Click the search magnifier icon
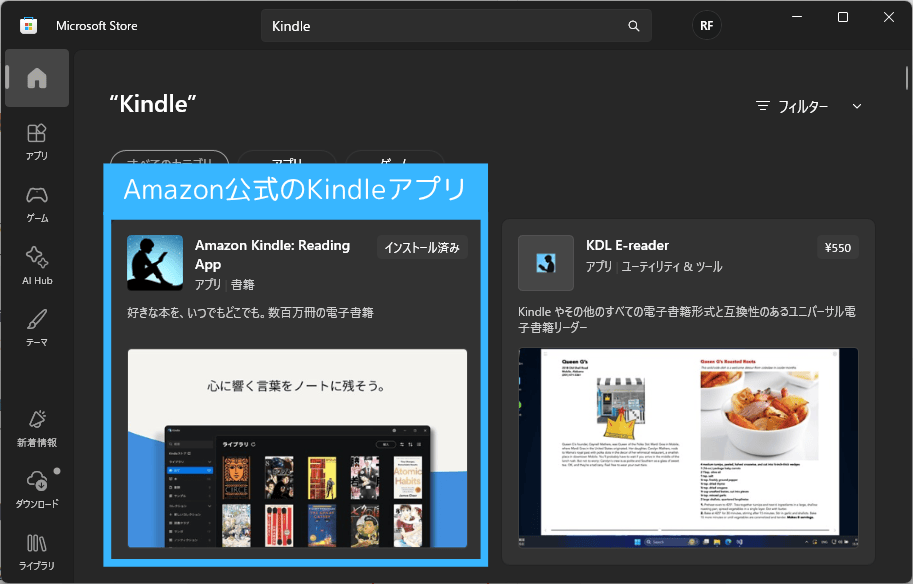This screenshot has width=913, height=584. point(634,26)
